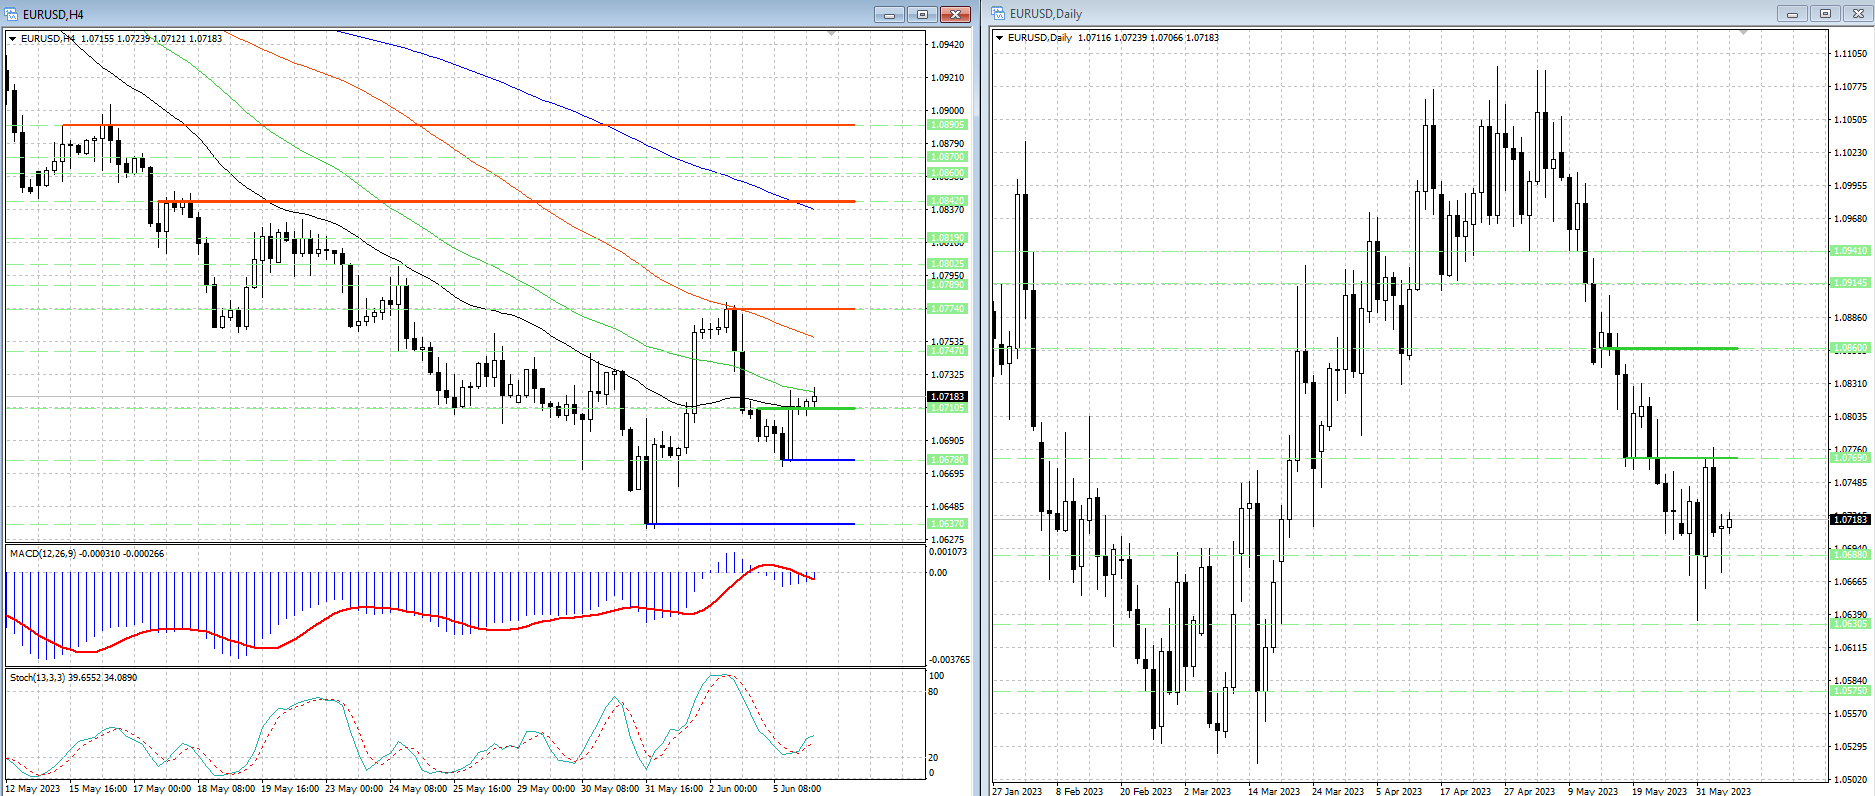Click the 1.08190 level label on H4 price axis
The width and height of the screenshot is (1875, 796).
coord(948,238)
